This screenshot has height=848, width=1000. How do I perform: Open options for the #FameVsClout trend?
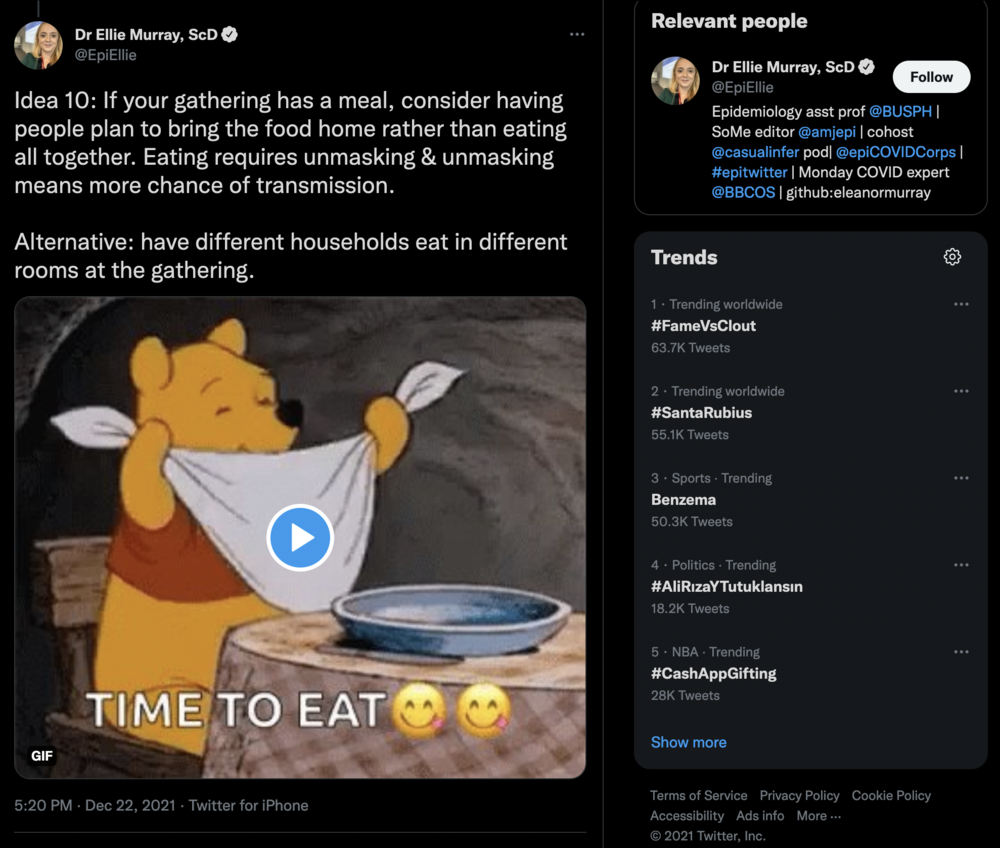(x=962, y=304)
